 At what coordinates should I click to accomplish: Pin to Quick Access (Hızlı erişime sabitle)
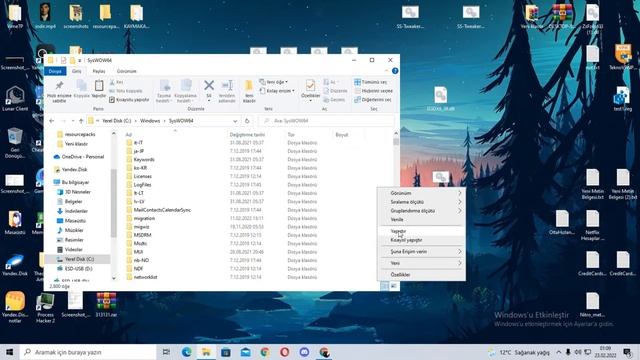point(59,91)
